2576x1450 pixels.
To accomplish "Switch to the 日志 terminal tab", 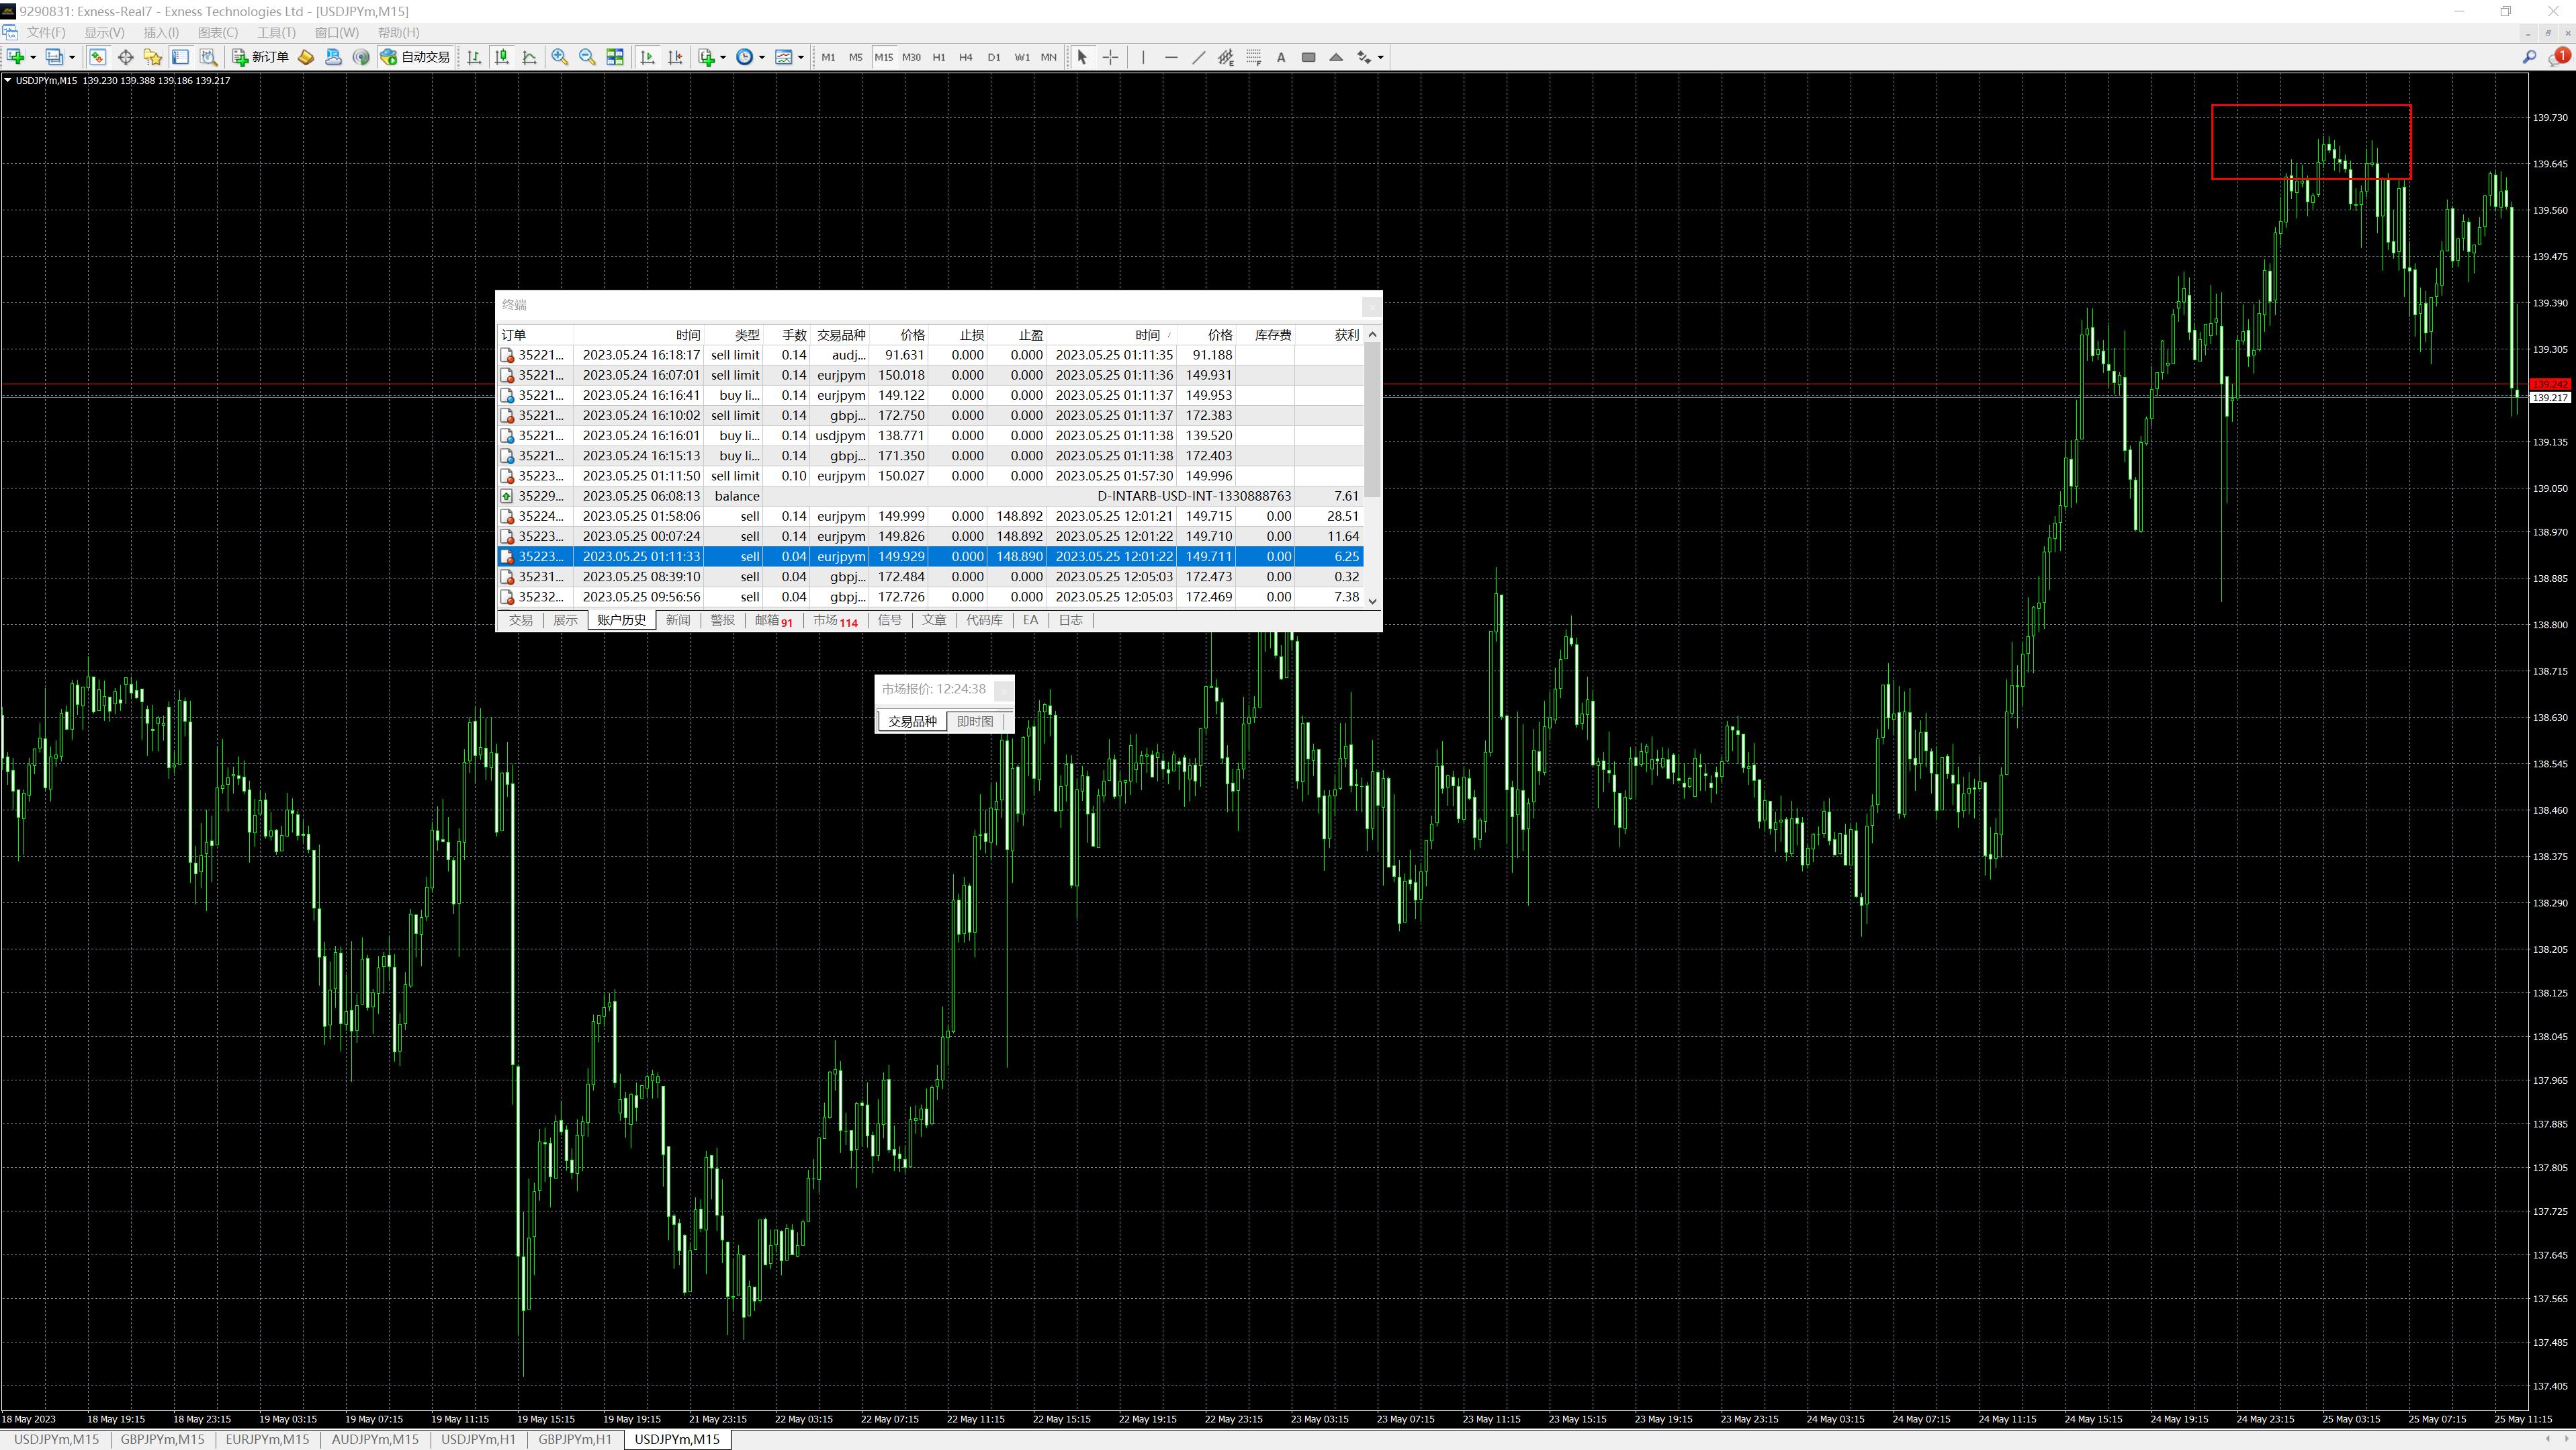I will (1070, 620).
